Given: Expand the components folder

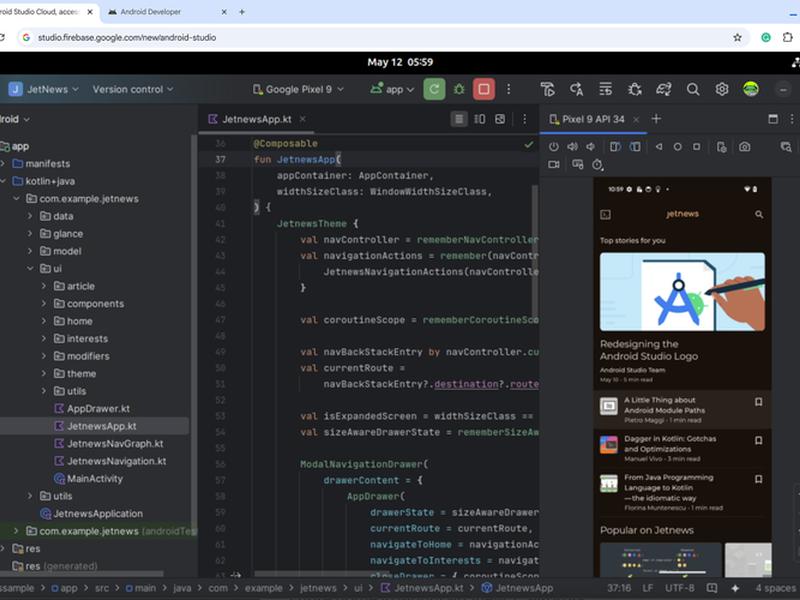Looking at the screenshot, I should (44, 304).
